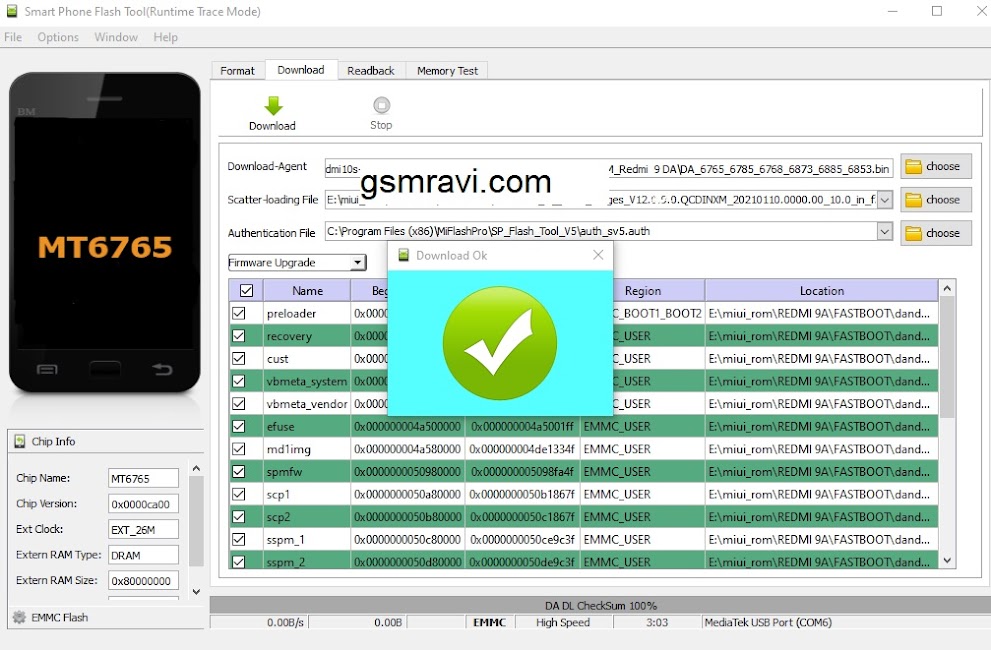Uncheck the vbmeta_vendor partition checkbox
The height and width of the screenshot is (650, 991).
(238, 403)
